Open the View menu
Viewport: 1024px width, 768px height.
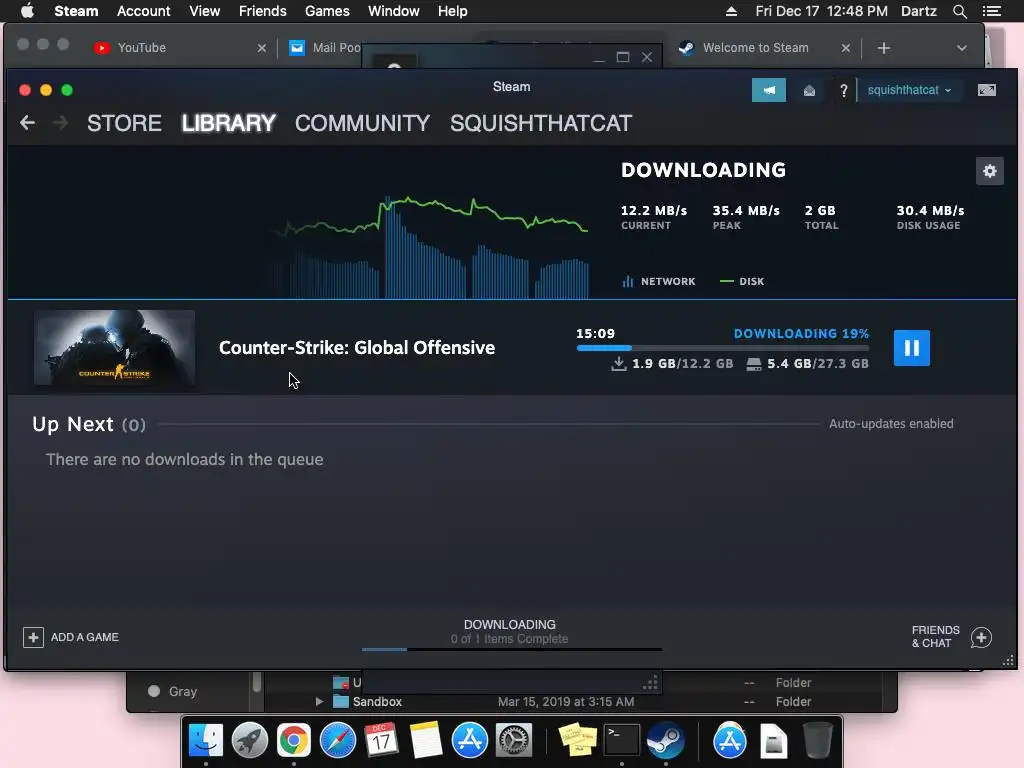(x=204, y=11)
